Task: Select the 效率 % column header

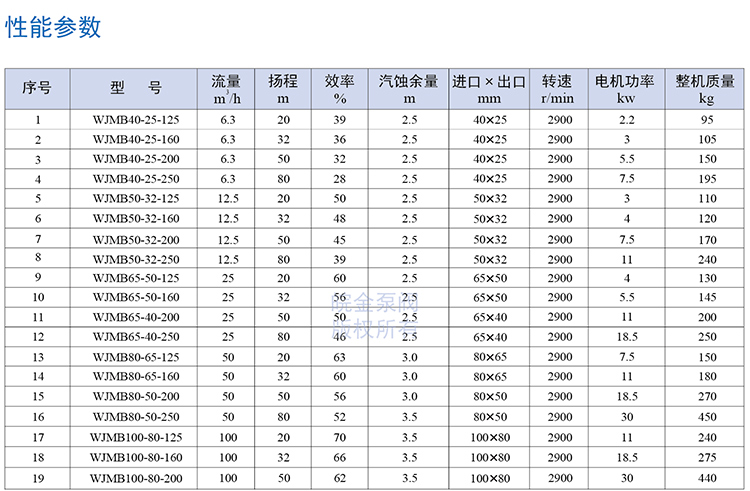Action: [x=339, y=89]
